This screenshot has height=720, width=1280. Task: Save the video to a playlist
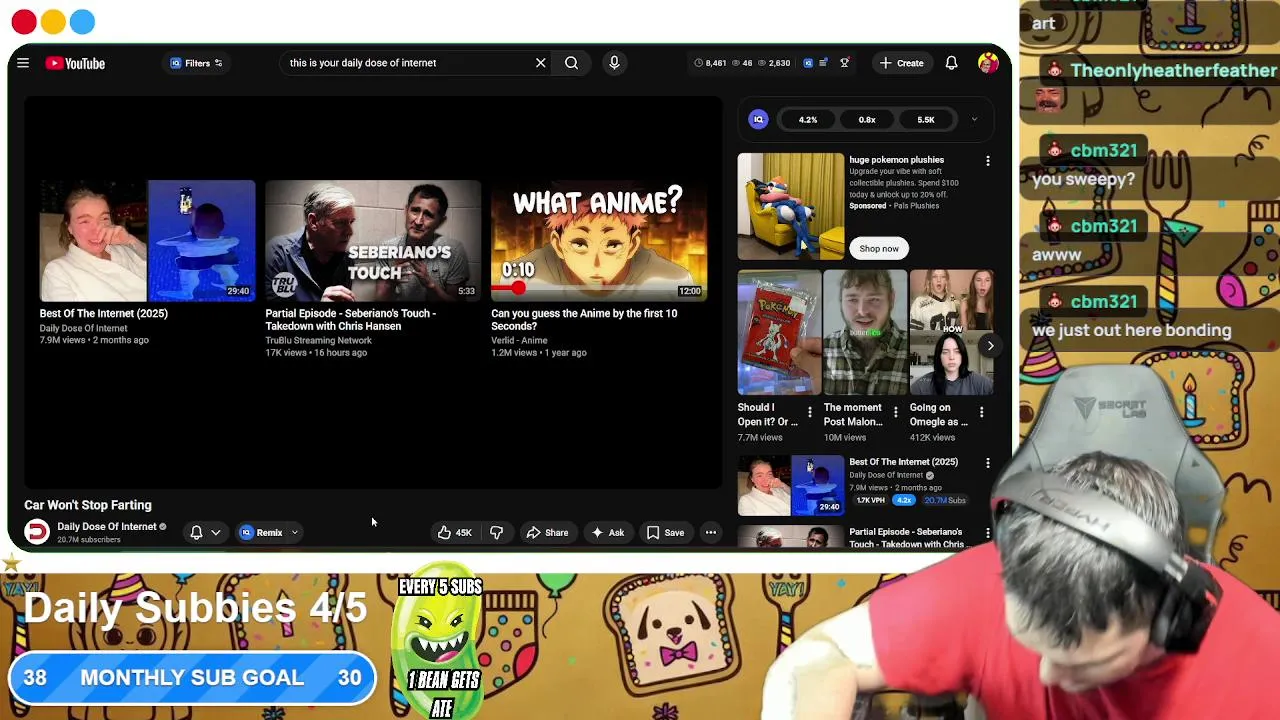pyautogui.click(x=665, y=533)
